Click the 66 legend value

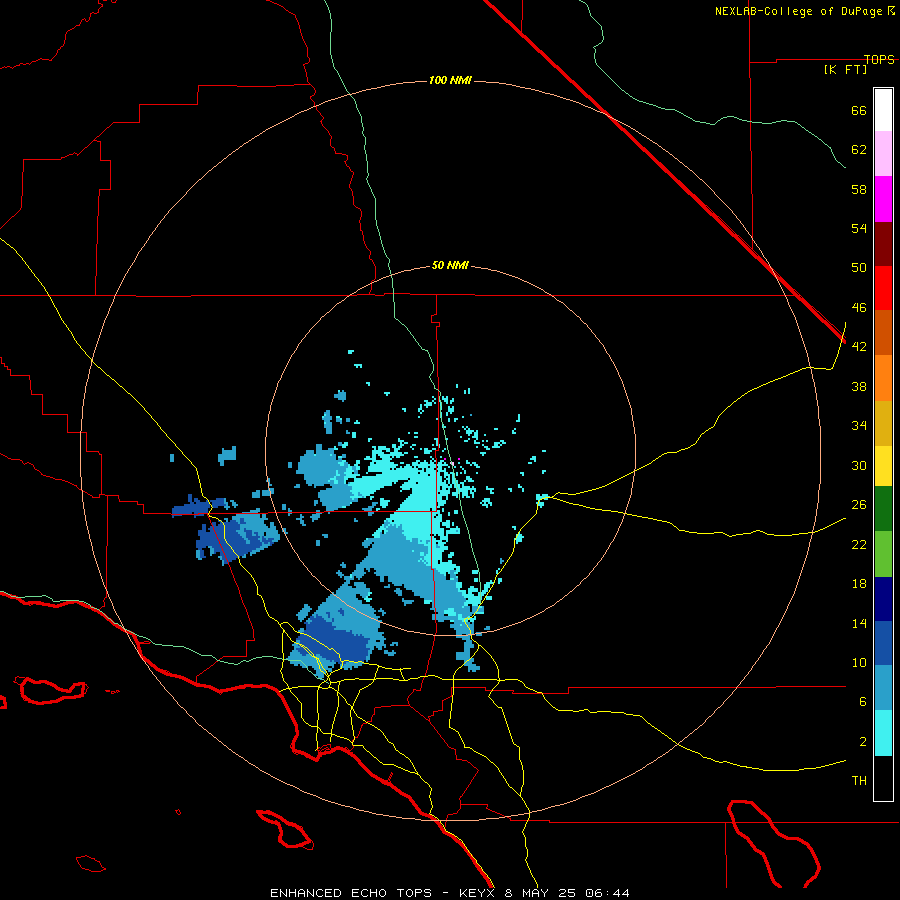(x=859, y=111)
